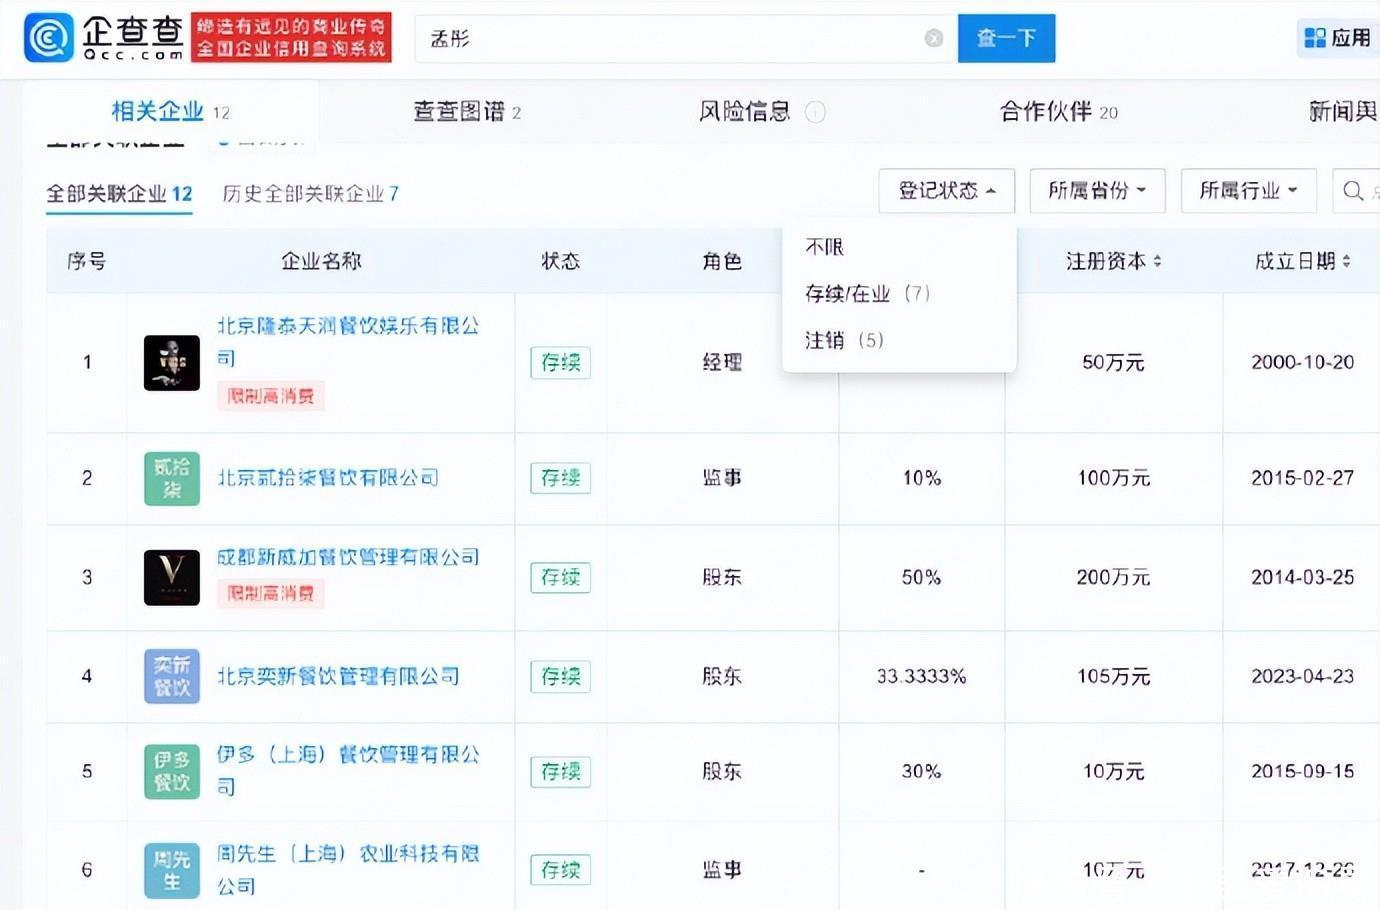Open the 奕新餐饮 company logo icon
Image resolution: width=1380 pixels, height=910 pixels.
[172, 676]
